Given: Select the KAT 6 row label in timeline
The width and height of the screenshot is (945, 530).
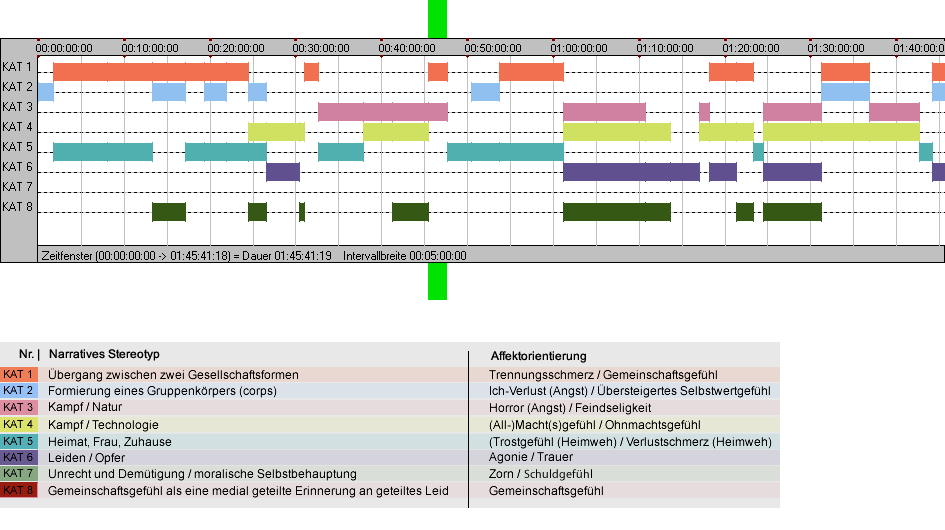Looking at the screenshot, I should [x=17, y=166].
